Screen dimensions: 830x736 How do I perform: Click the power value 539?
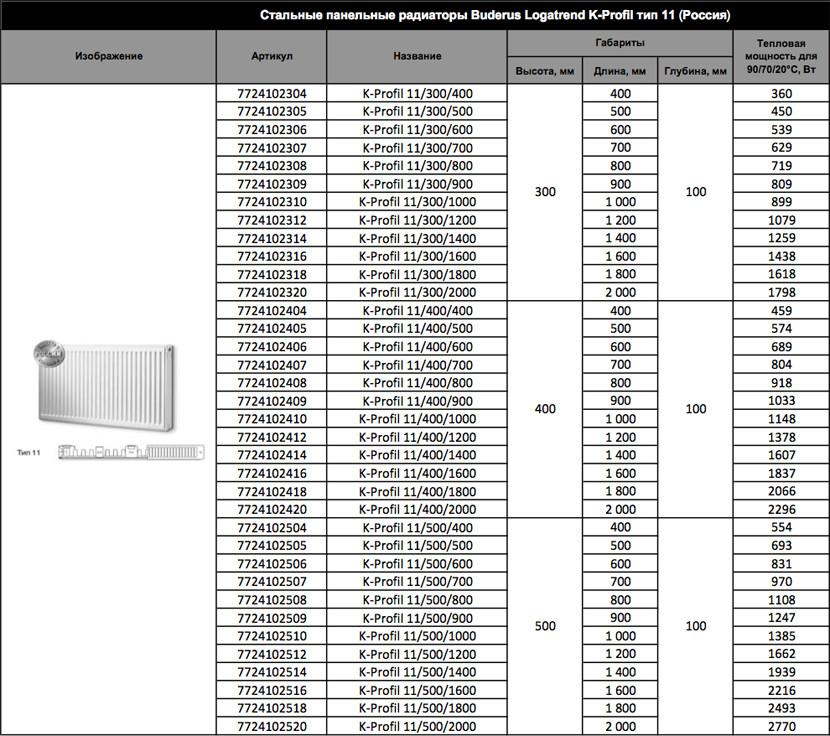(781, 130)
